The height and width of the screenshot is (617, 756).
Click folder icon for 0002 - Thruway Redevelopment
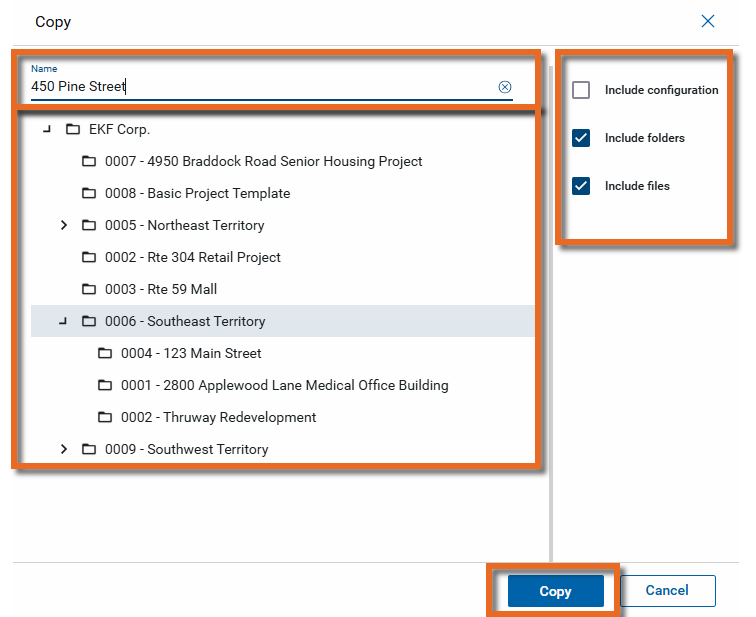pos(105,418)
